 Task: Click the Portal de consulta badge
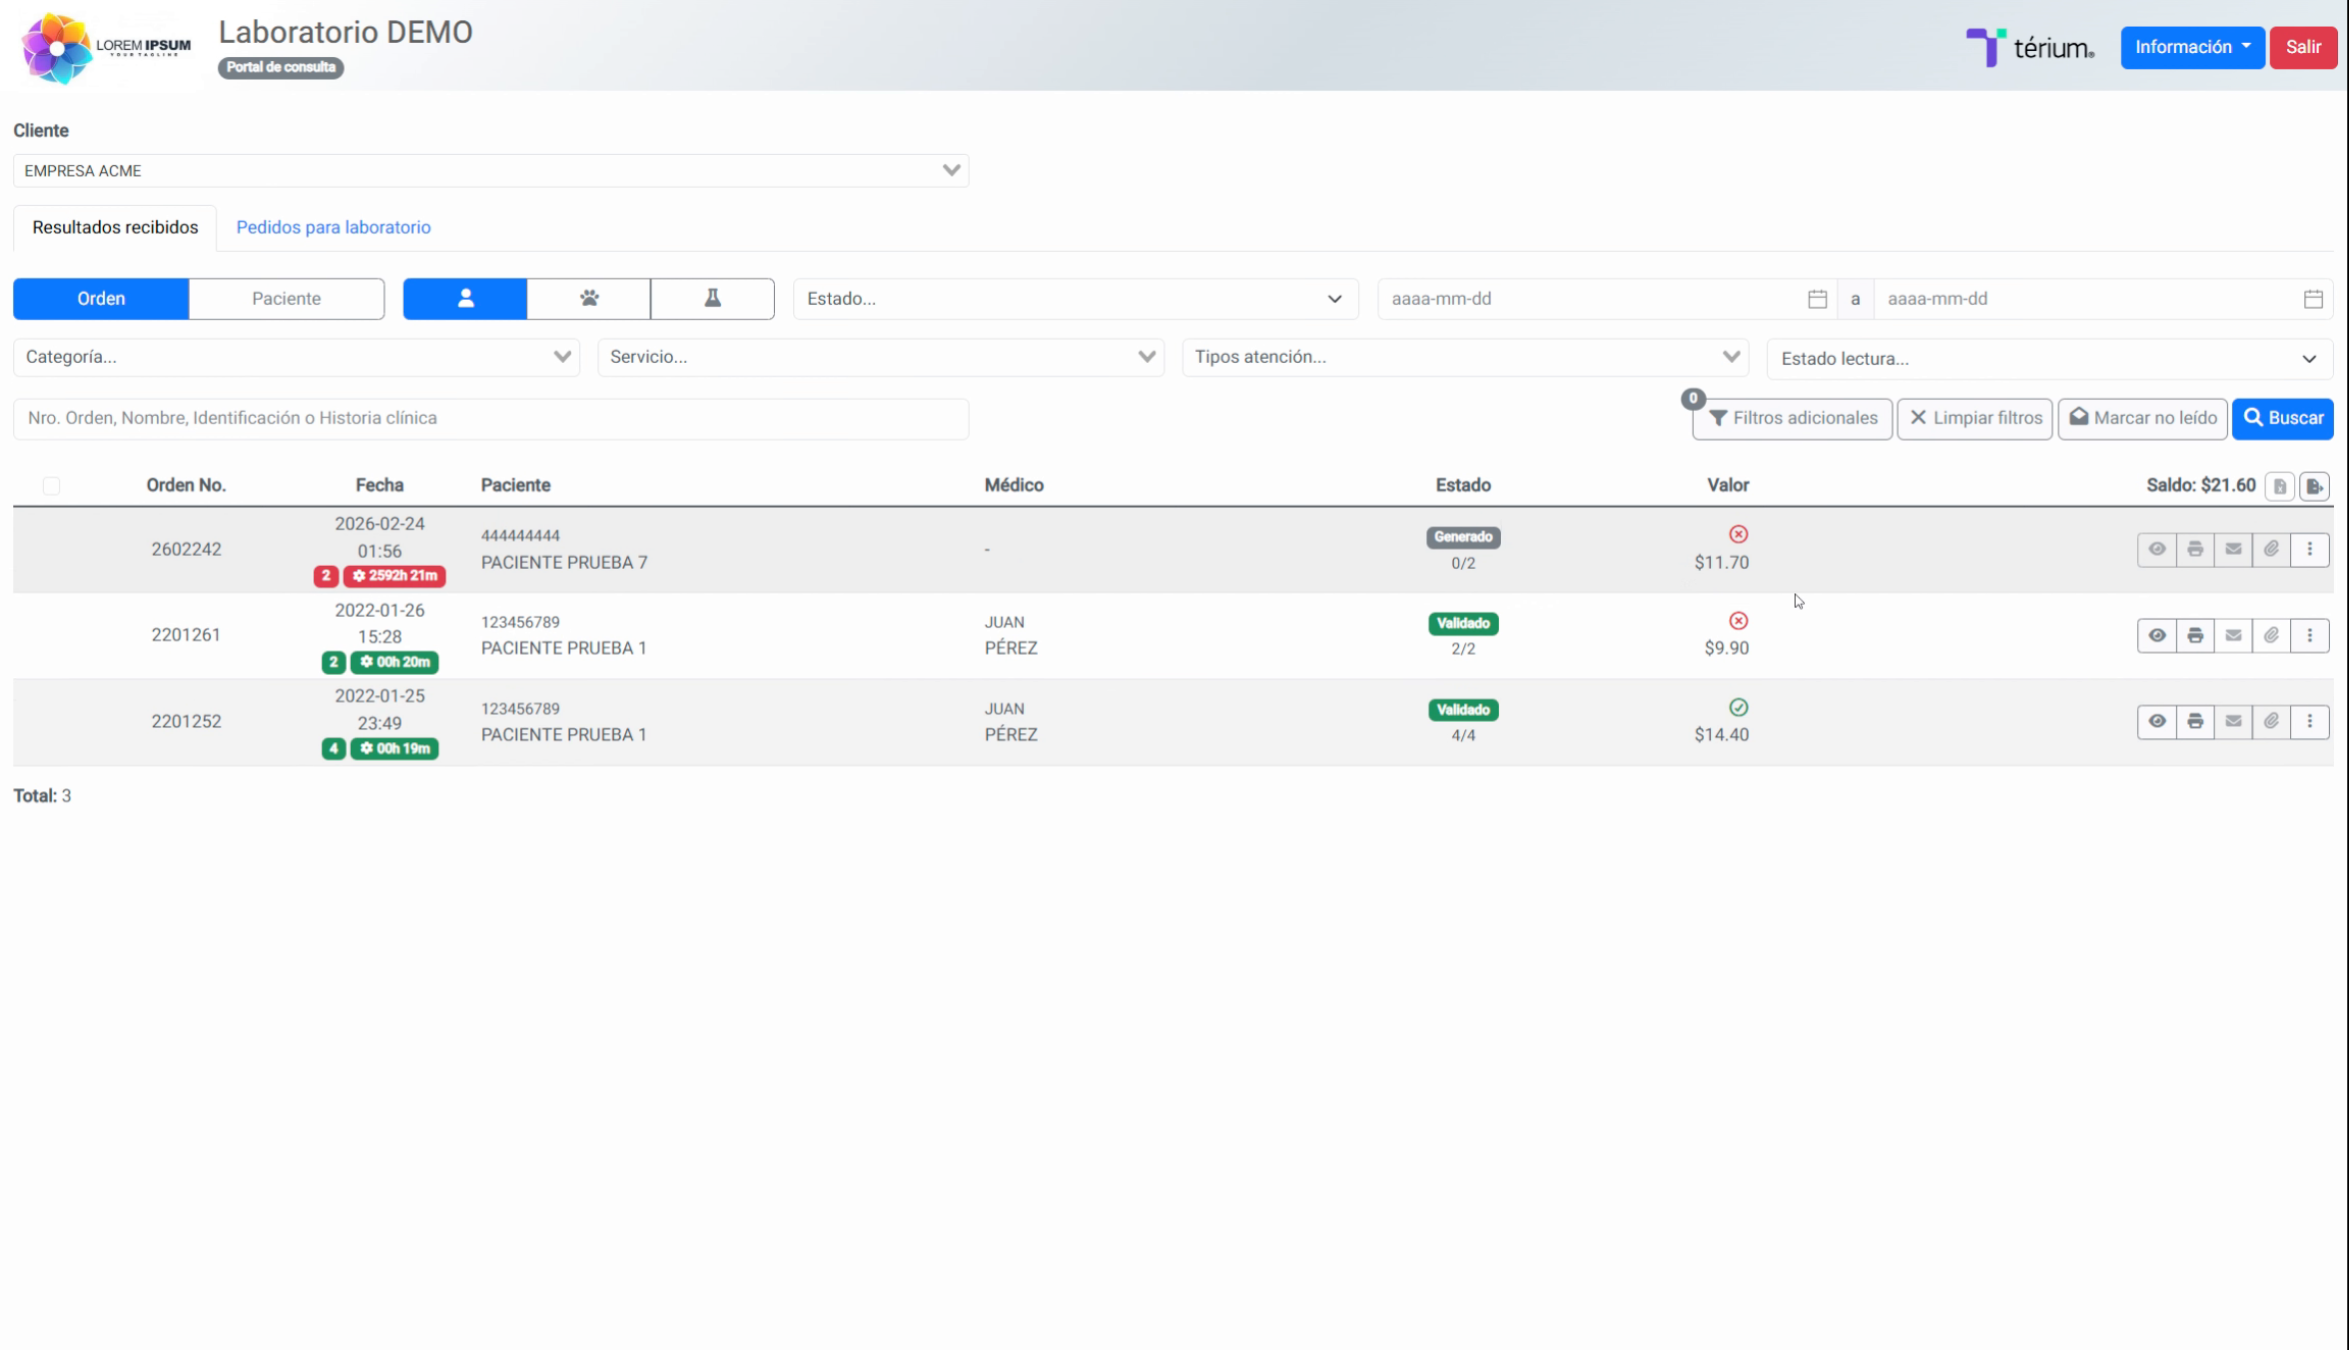pyautogui.click(x=281, y=67)
